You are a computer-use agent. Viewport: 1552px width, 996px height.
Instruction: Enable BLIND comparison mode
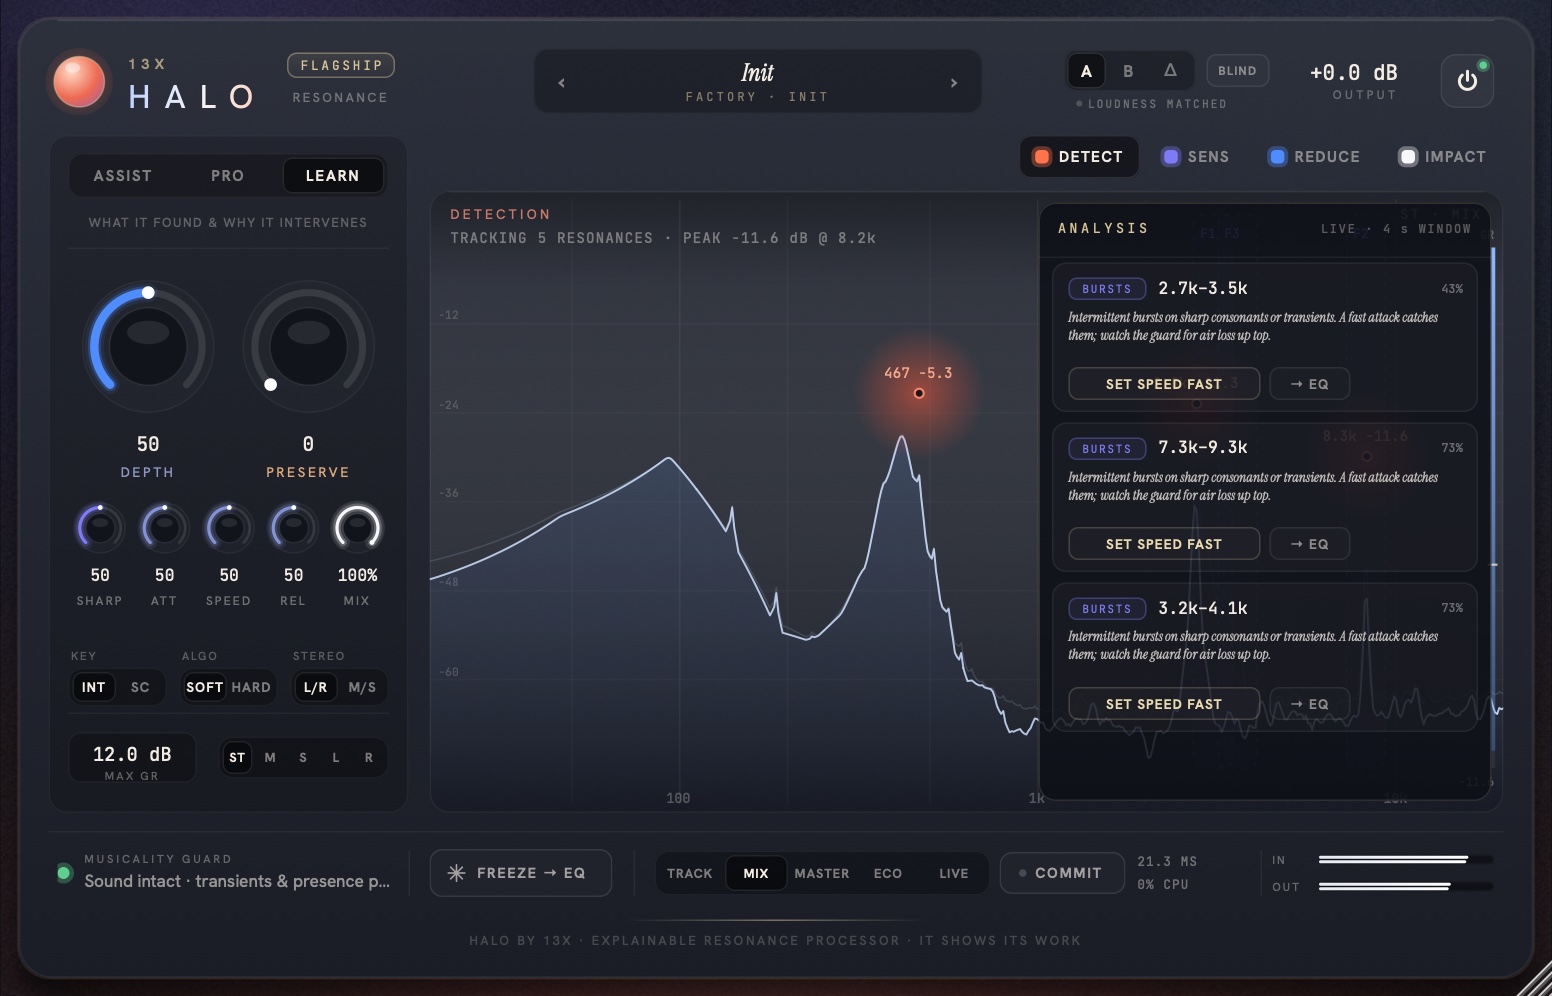(1237, 71)
